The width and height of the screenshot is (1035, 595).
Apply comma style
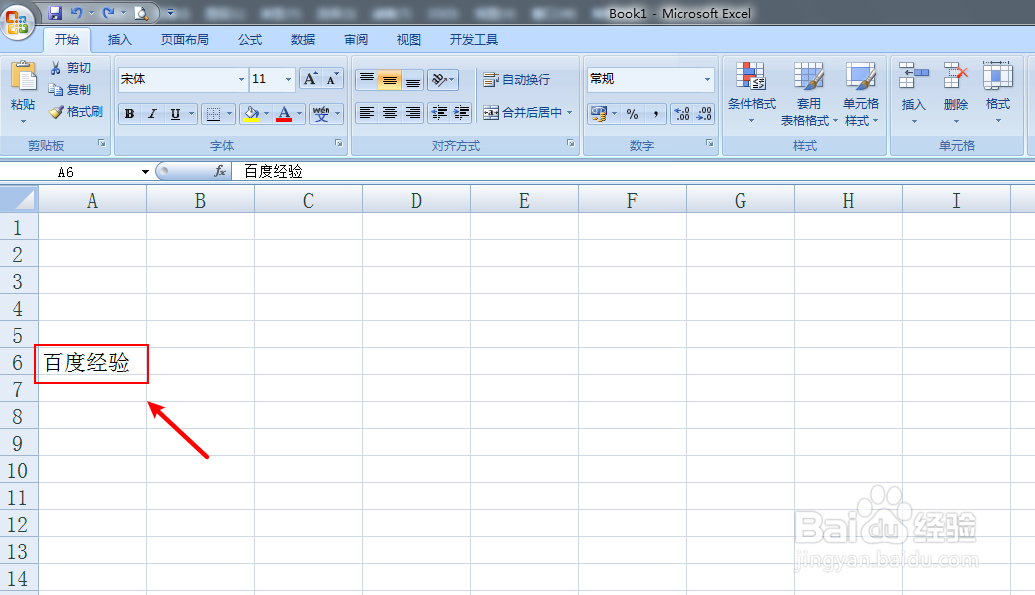pyautogui.click(x=655, y=114)
